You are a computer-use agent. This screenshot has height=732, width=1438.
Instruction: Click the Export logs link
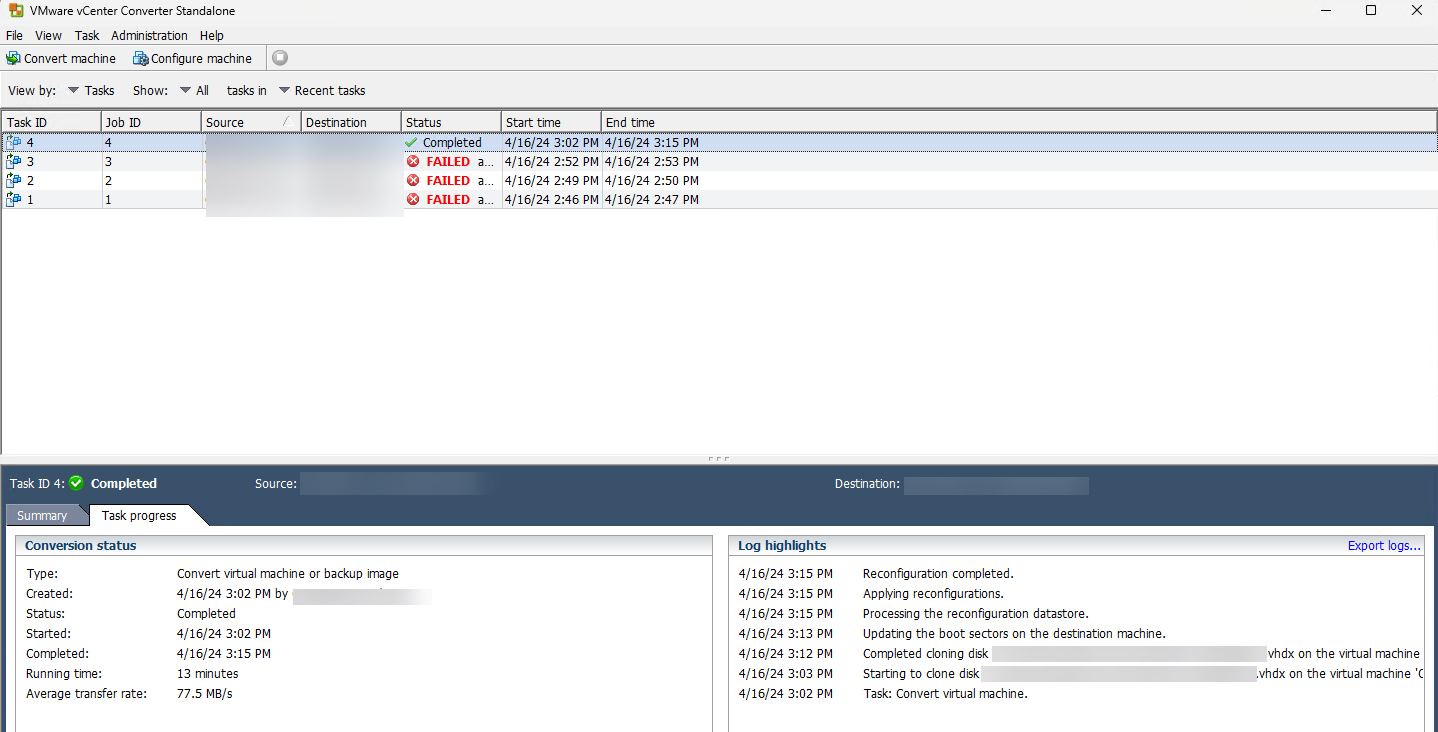[x=1383, y=546]
